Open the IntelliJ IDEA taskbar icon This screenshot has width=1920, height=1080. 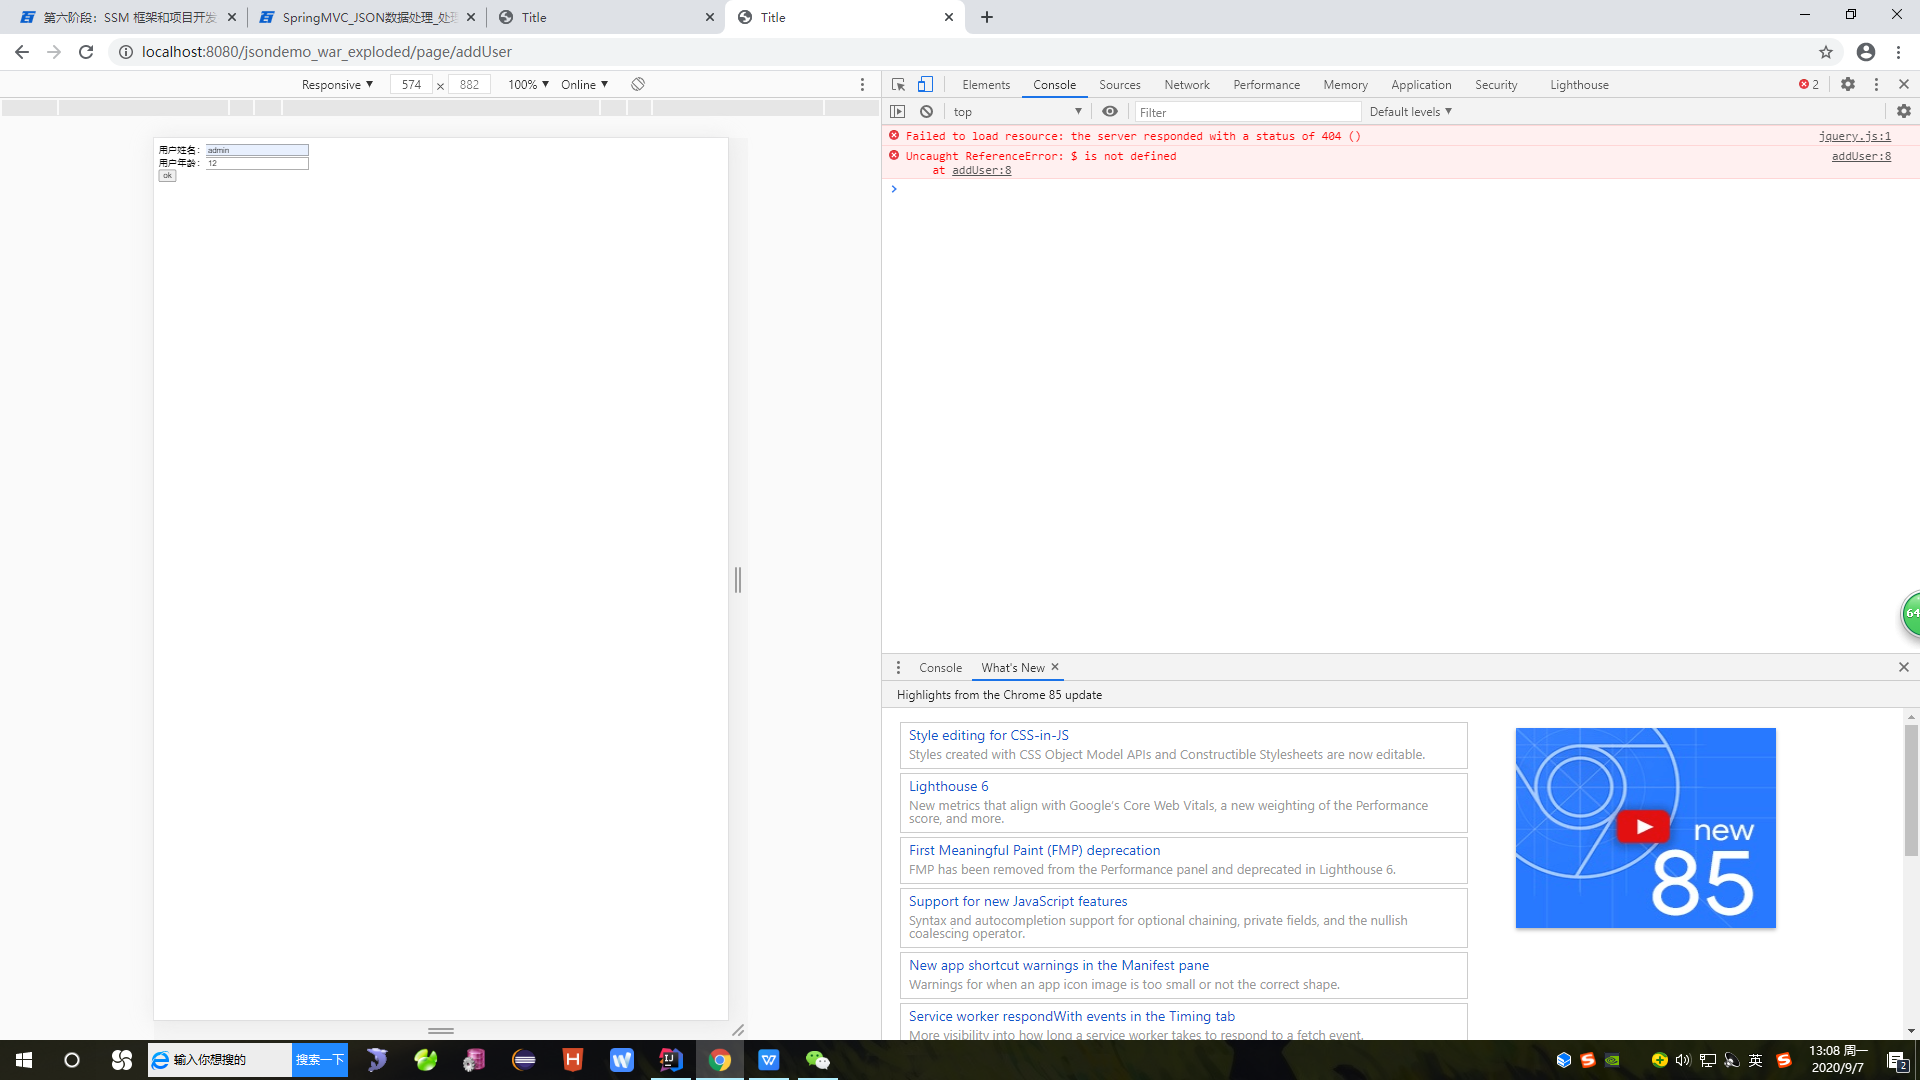point(670,1060)
